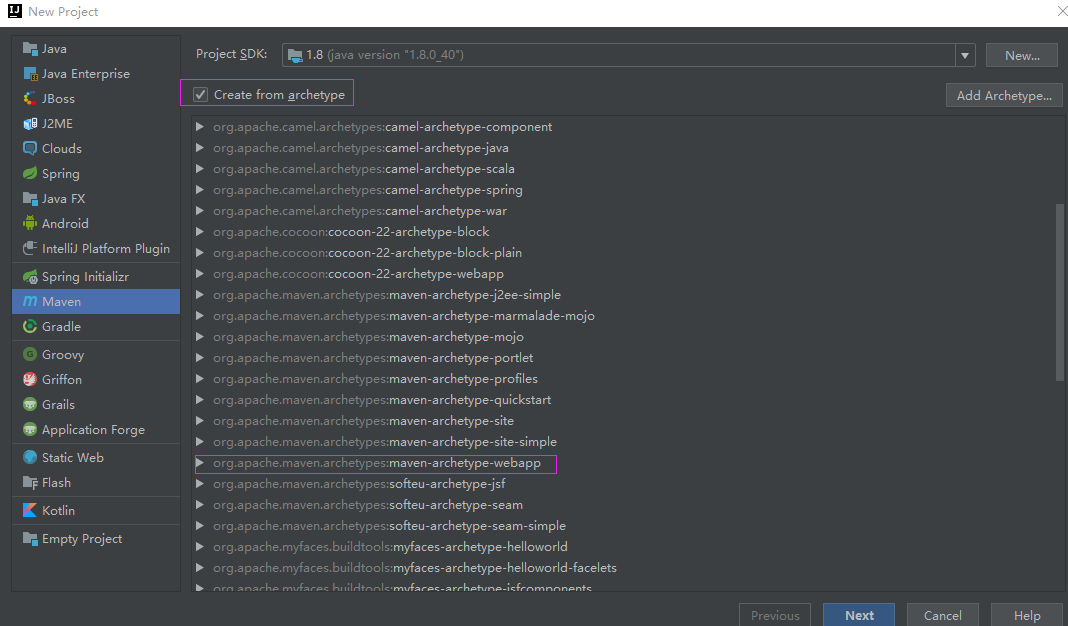
Task: Click the Flash icon
Action: [x=30, y=482]
